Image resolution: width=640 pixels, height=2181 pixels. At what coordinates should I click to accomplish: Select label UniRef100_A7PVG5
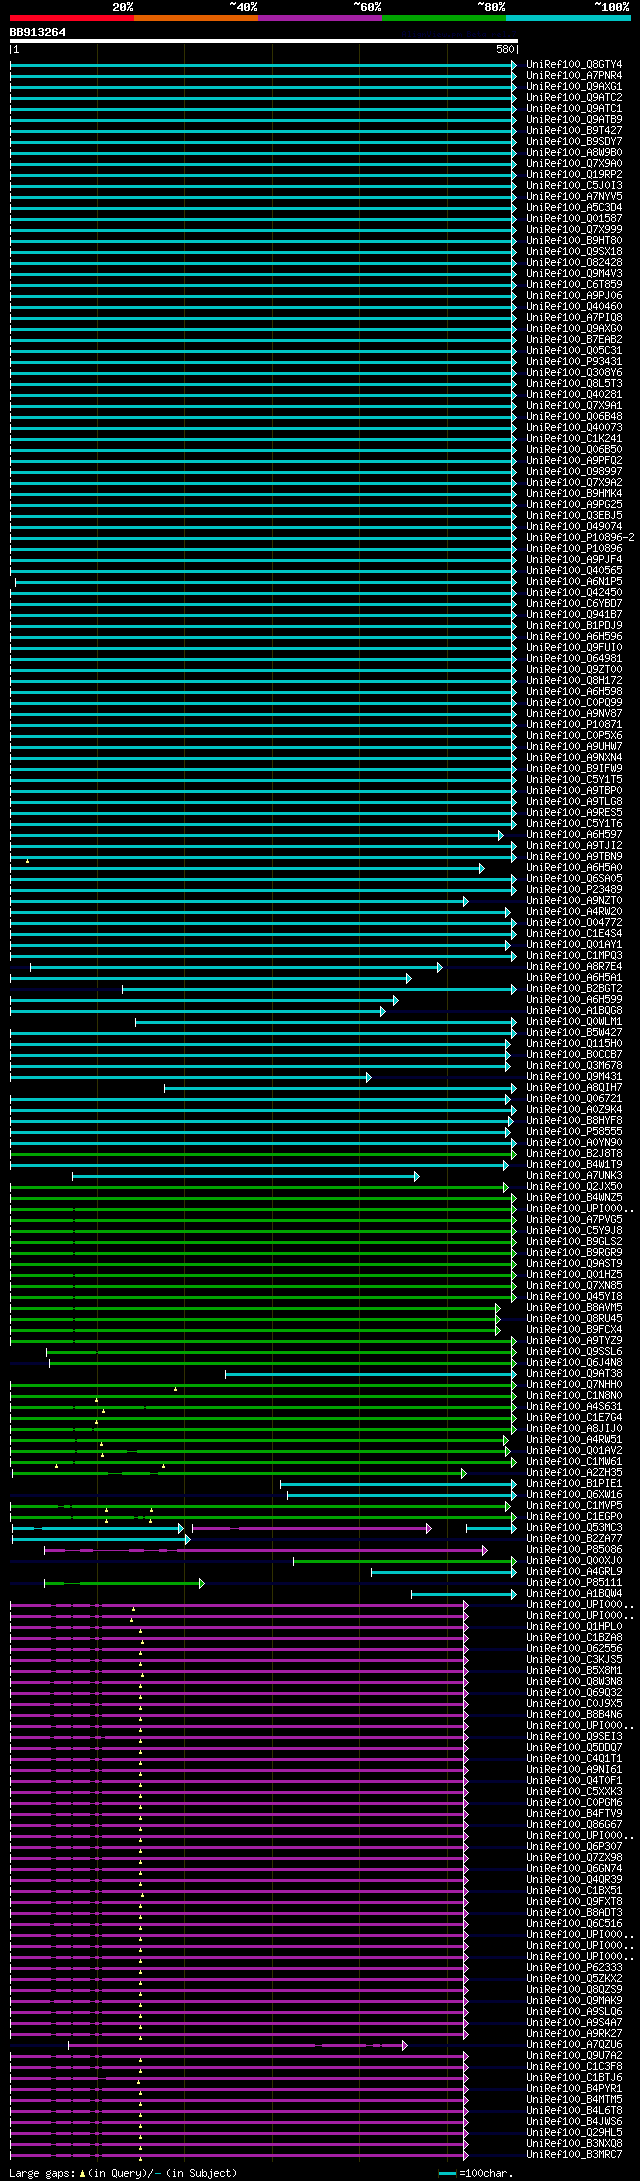pos(574,1220)
